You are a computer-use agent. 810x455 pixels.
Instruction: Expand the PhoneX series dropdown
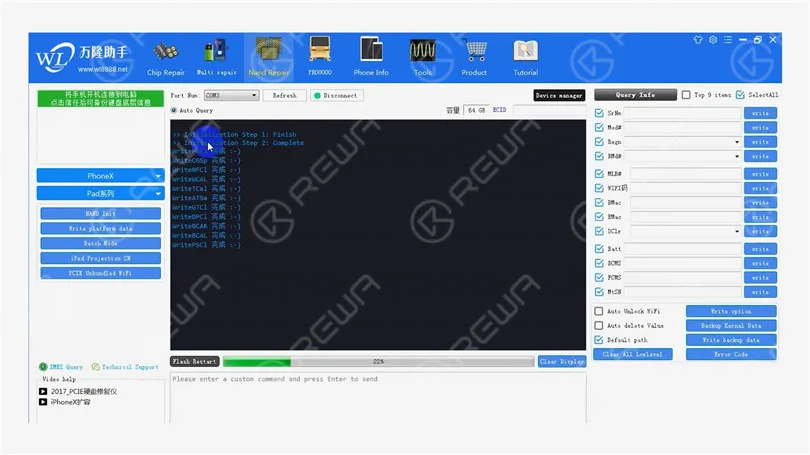tap(100, 176)
